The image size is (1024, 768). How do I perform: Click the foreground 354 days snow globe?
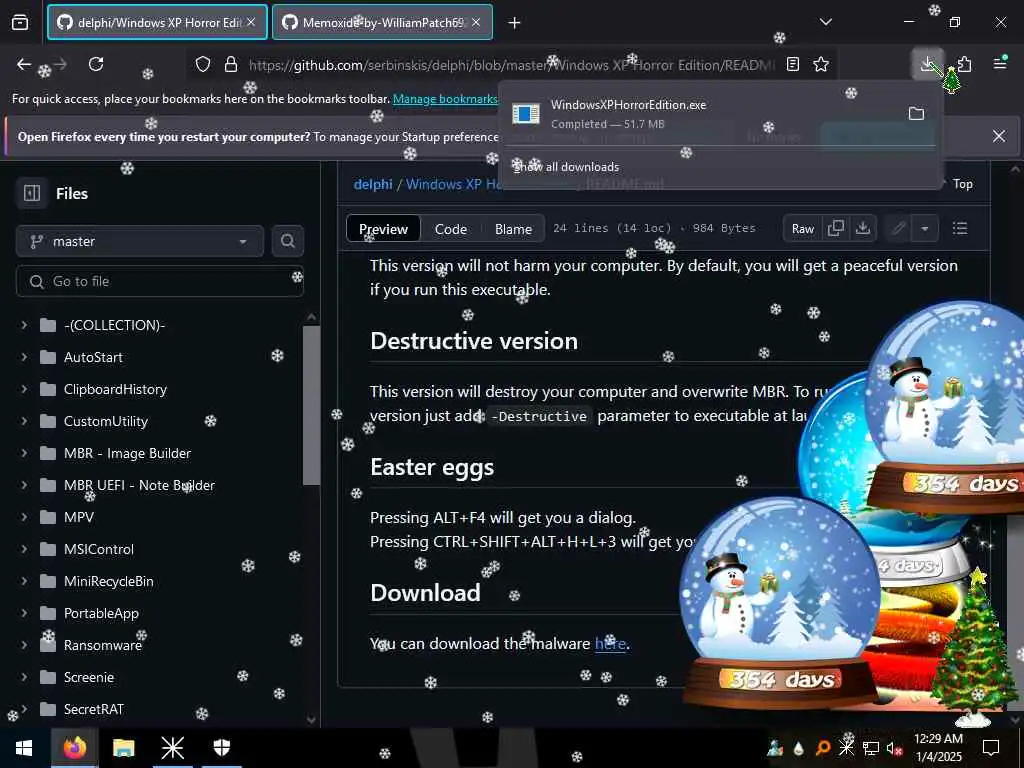pyautogui.click(x=779, y=601)
